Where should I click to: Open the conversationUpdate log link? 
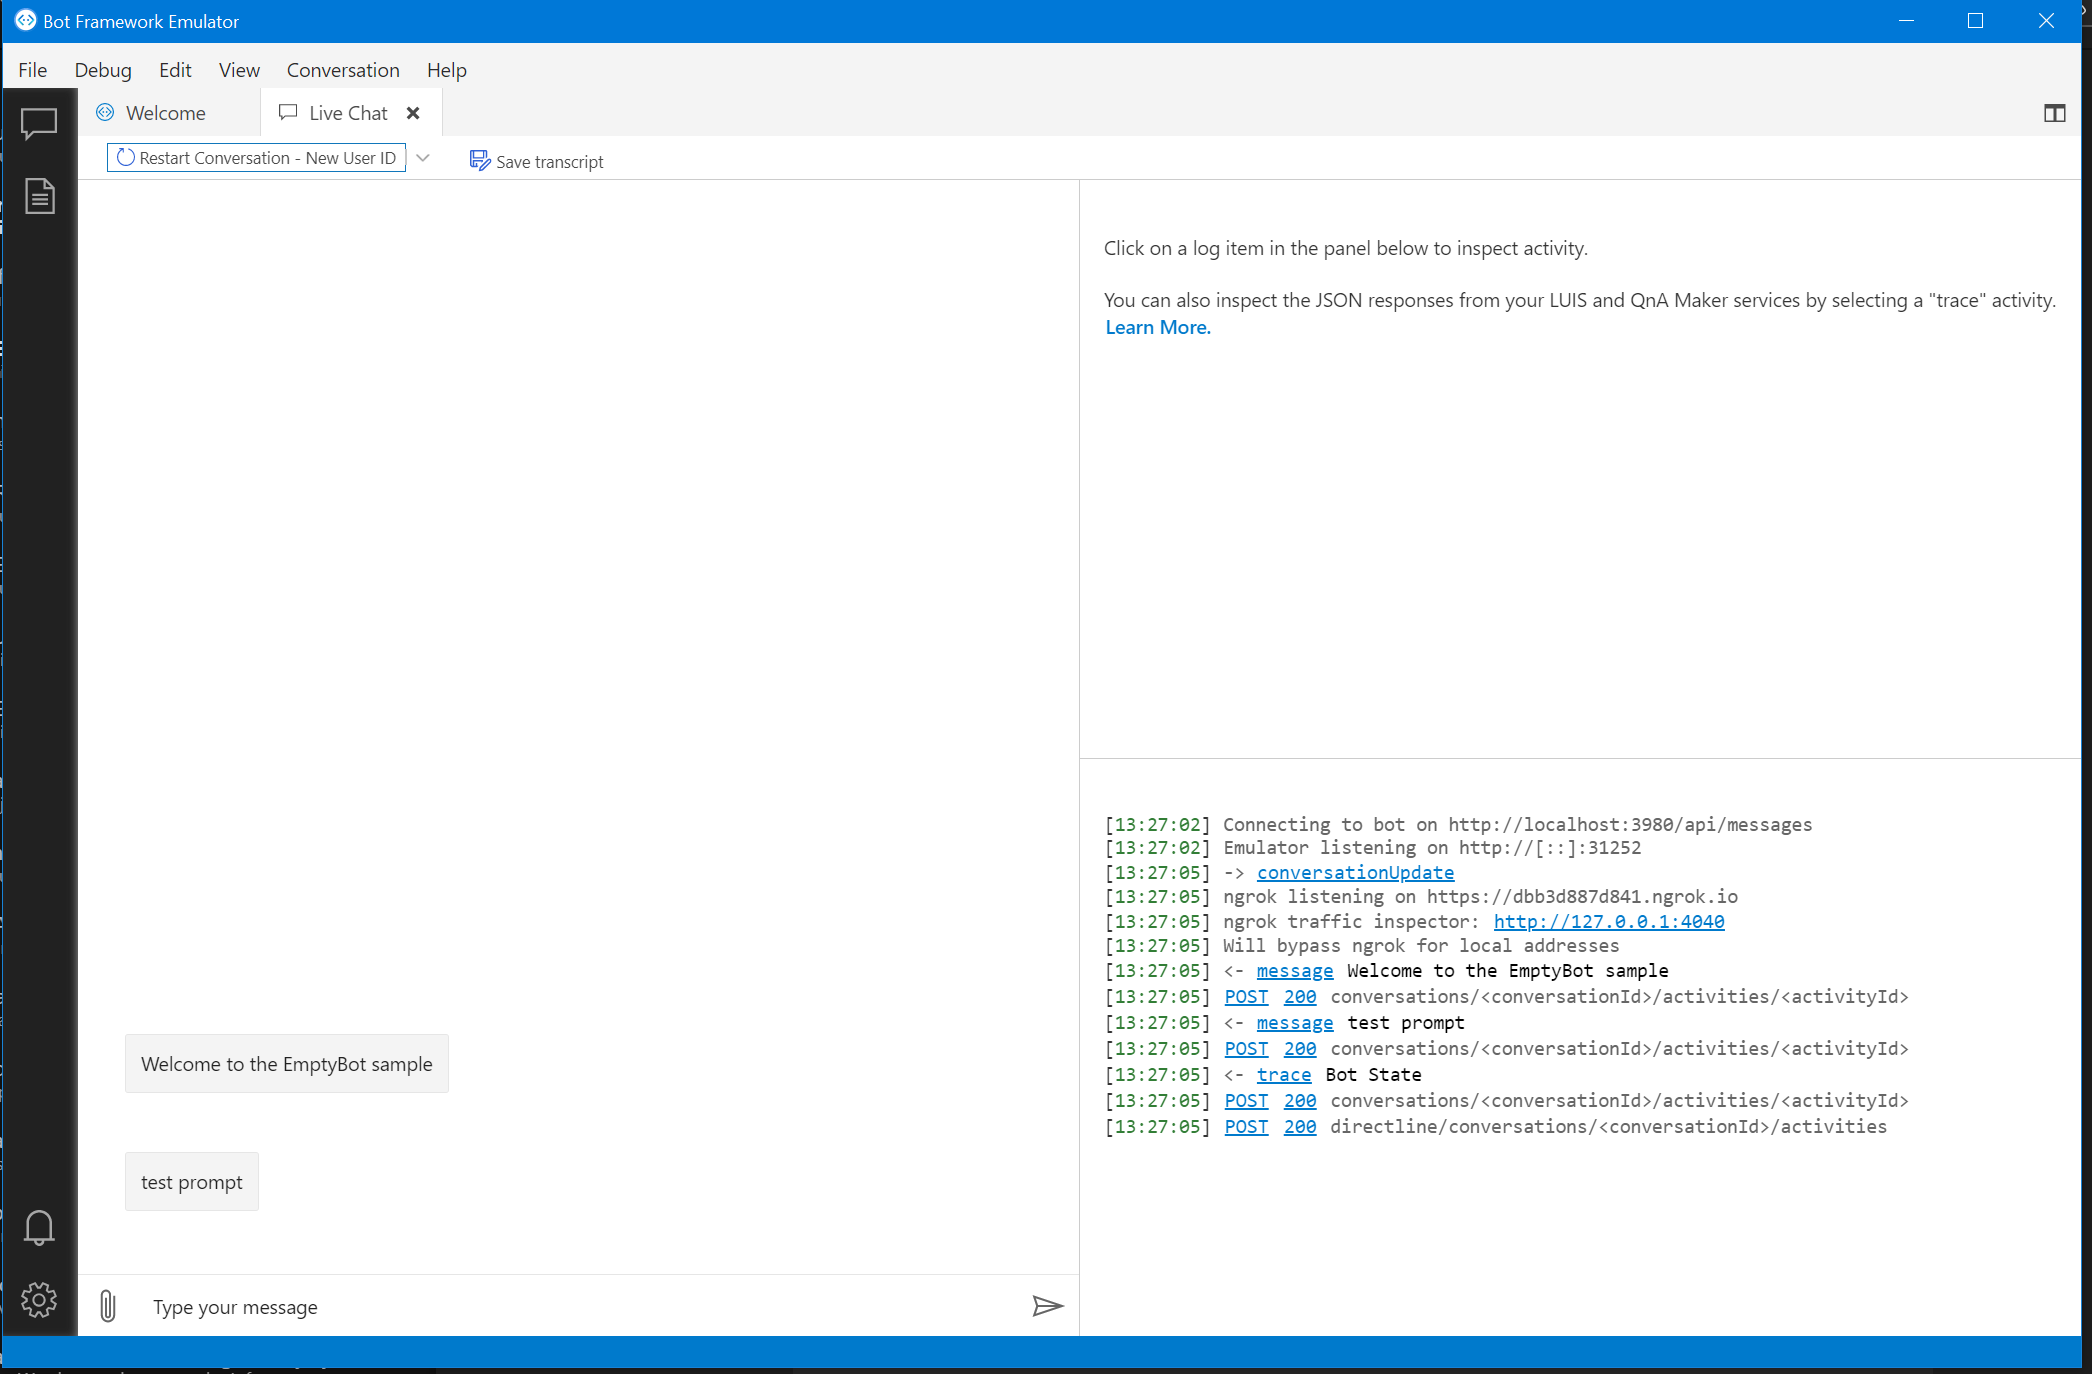[x=1355, y=873]
